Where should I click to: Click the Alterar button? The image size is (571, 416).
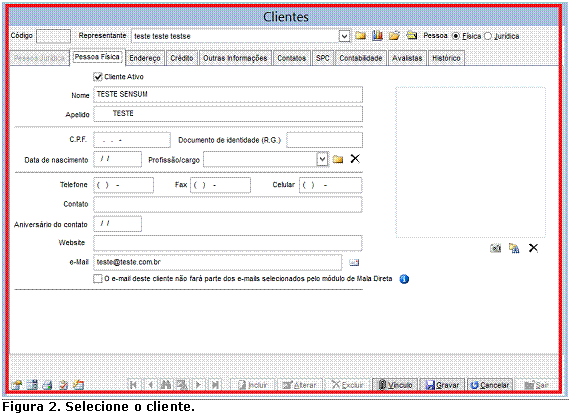coord(300,385)
